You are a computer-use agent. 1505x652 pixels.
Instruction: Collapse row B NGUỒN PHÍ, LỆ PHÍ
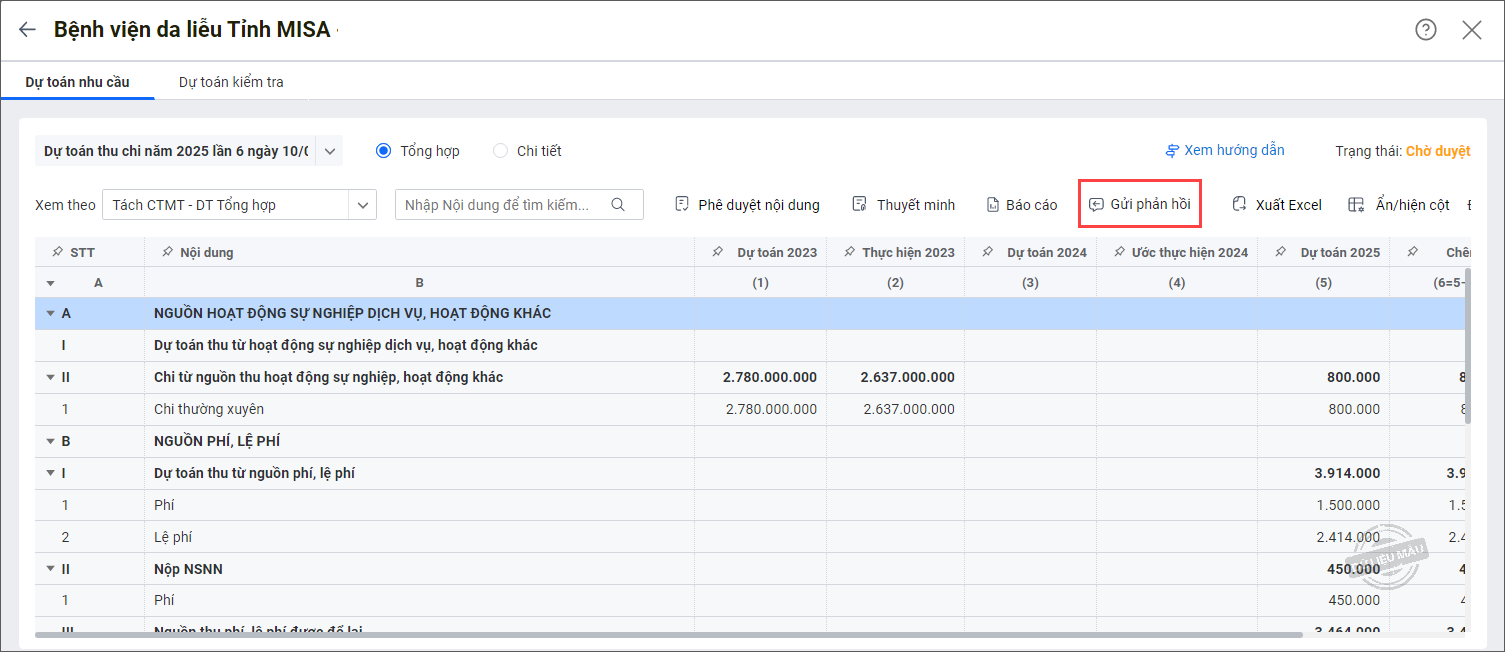click(50, 441)
